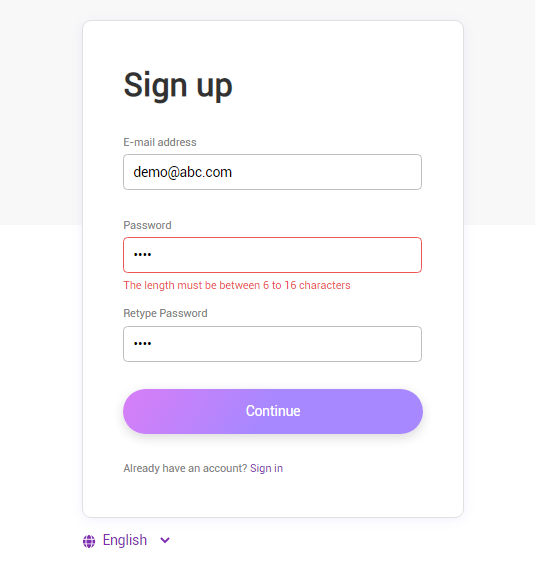Click the globe language icon
Viewport: 535px width, 573px height.
[89, 541]
